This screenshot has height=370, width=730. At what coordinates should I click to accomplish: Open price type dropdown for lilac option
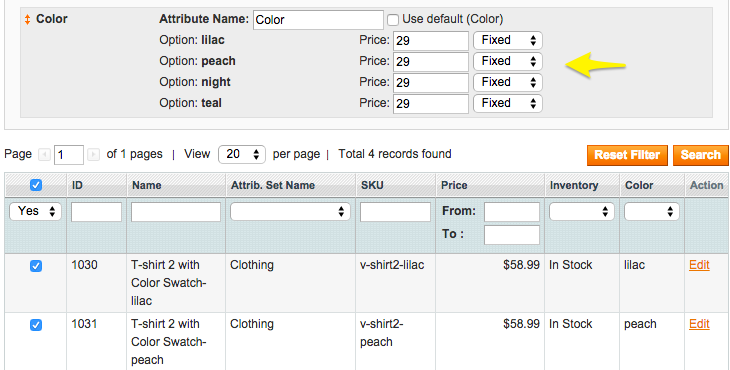tap(508, 40)
